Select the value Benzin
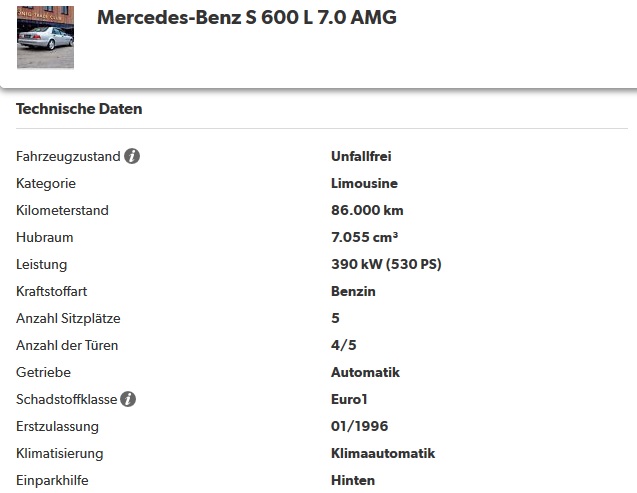This screenshot has width=637, height=493. [x=353, y=291]
